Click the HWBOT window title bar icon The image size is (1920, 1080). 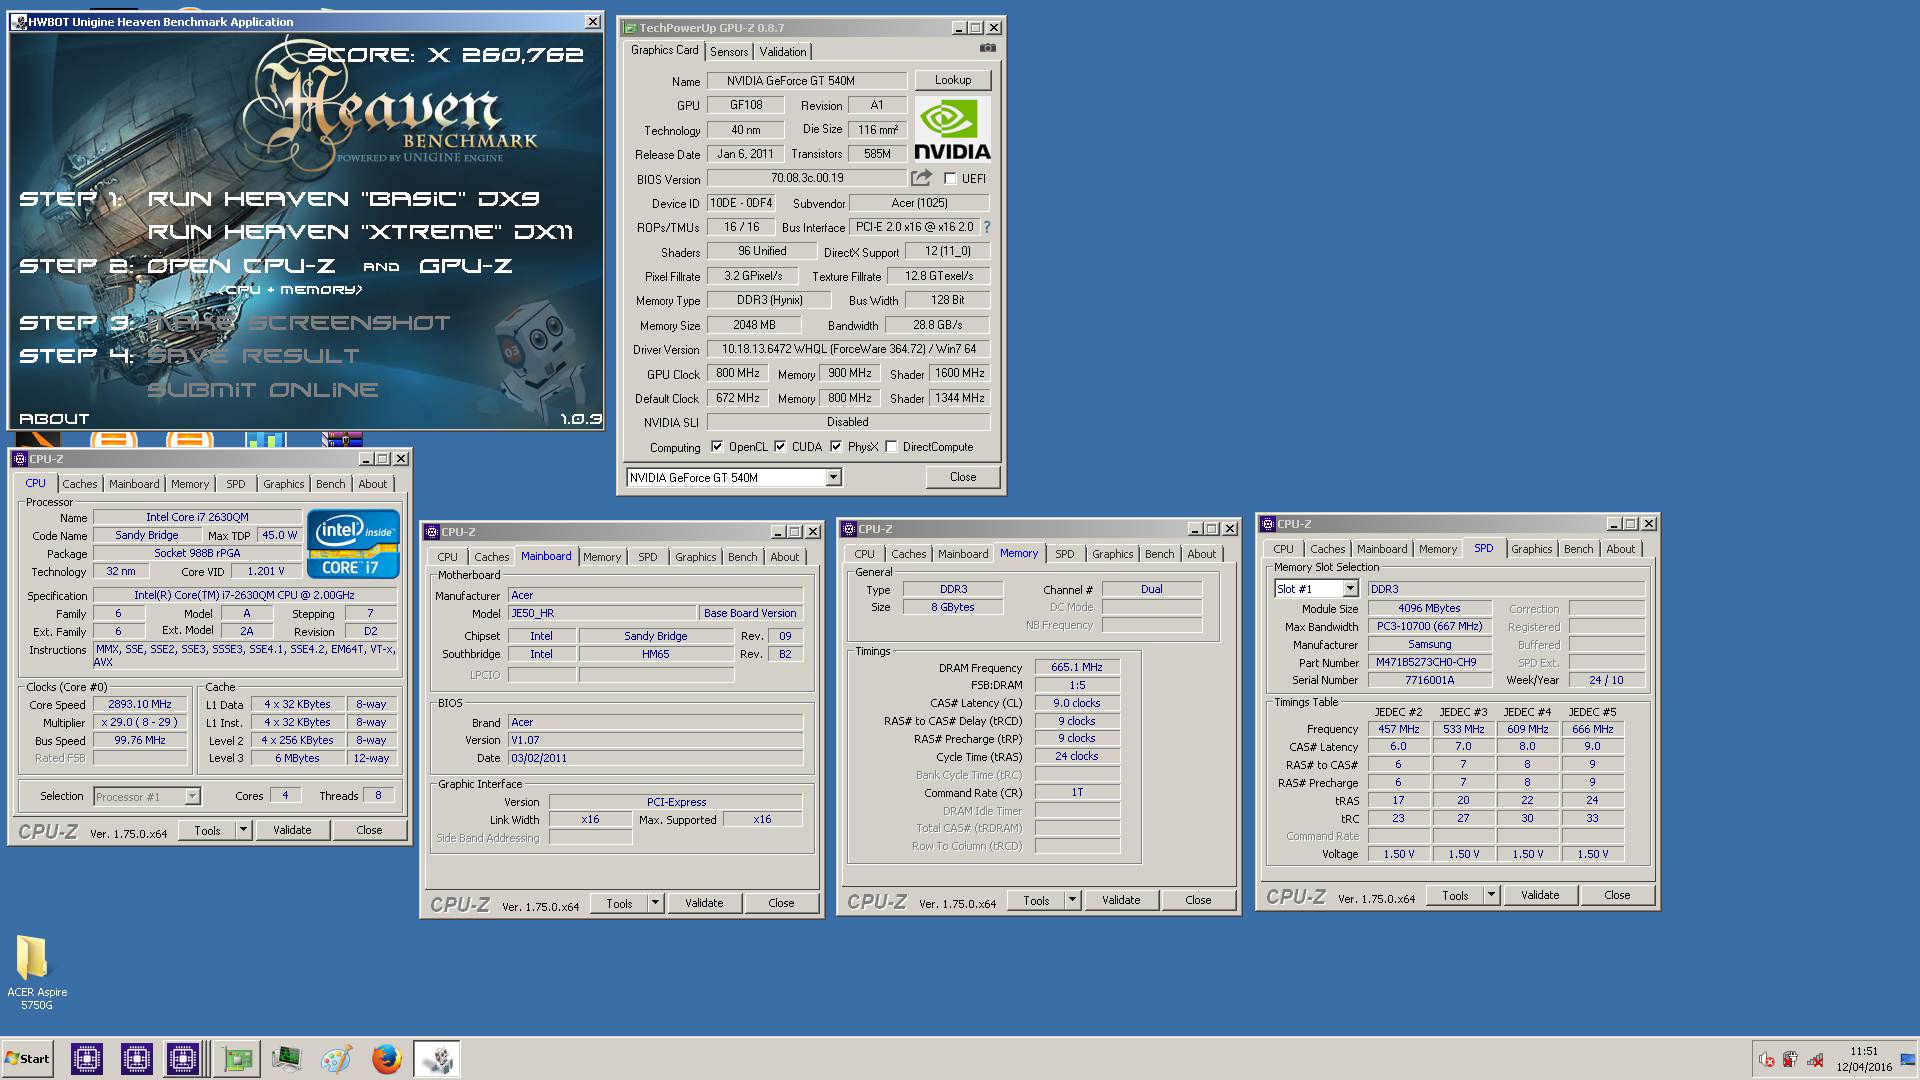pyautogui.click(x=19, y=21)
